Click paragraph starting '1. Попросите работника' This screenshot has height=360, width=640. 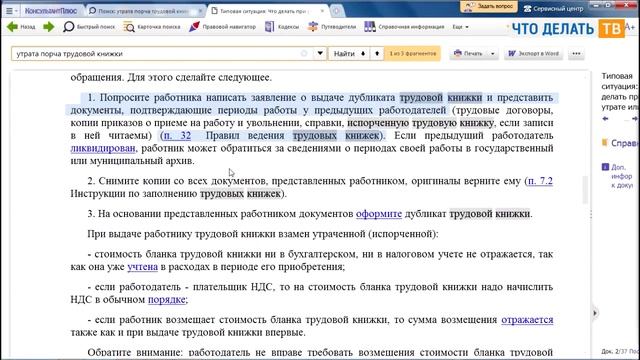coord(312,129)
